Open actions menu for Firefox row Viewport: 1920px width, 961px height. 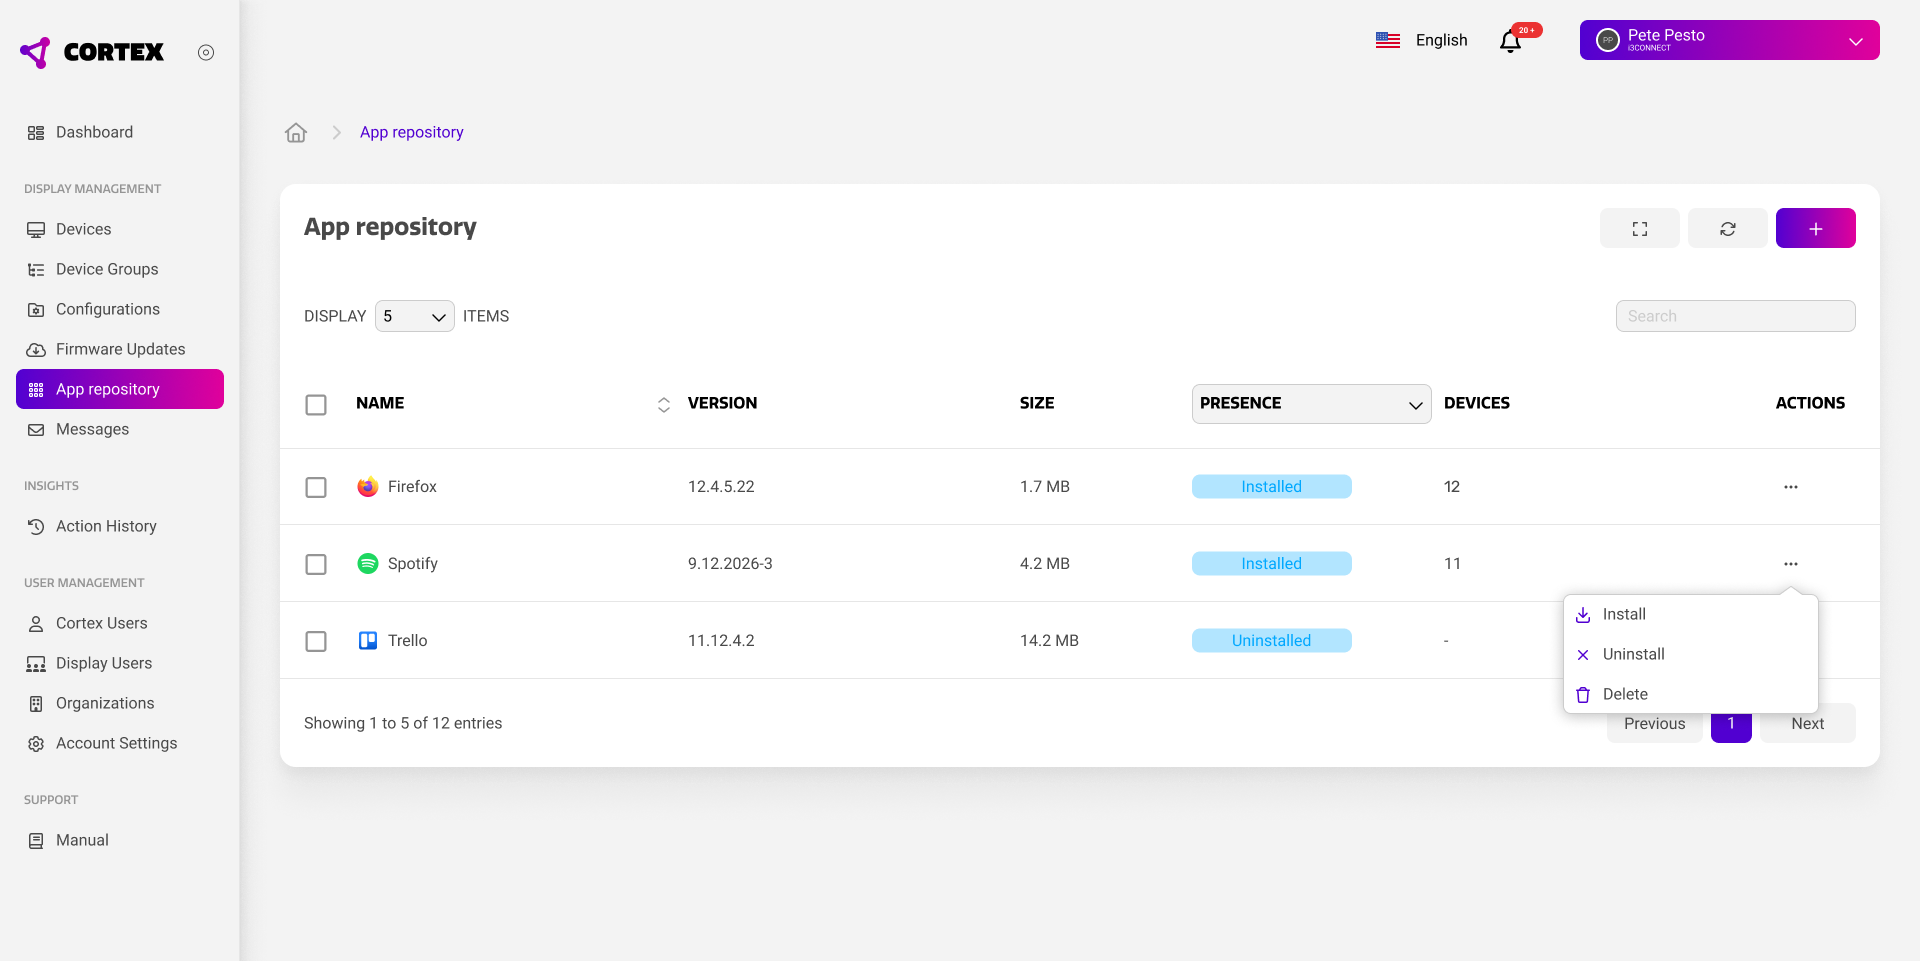[x=1790, y=487]
